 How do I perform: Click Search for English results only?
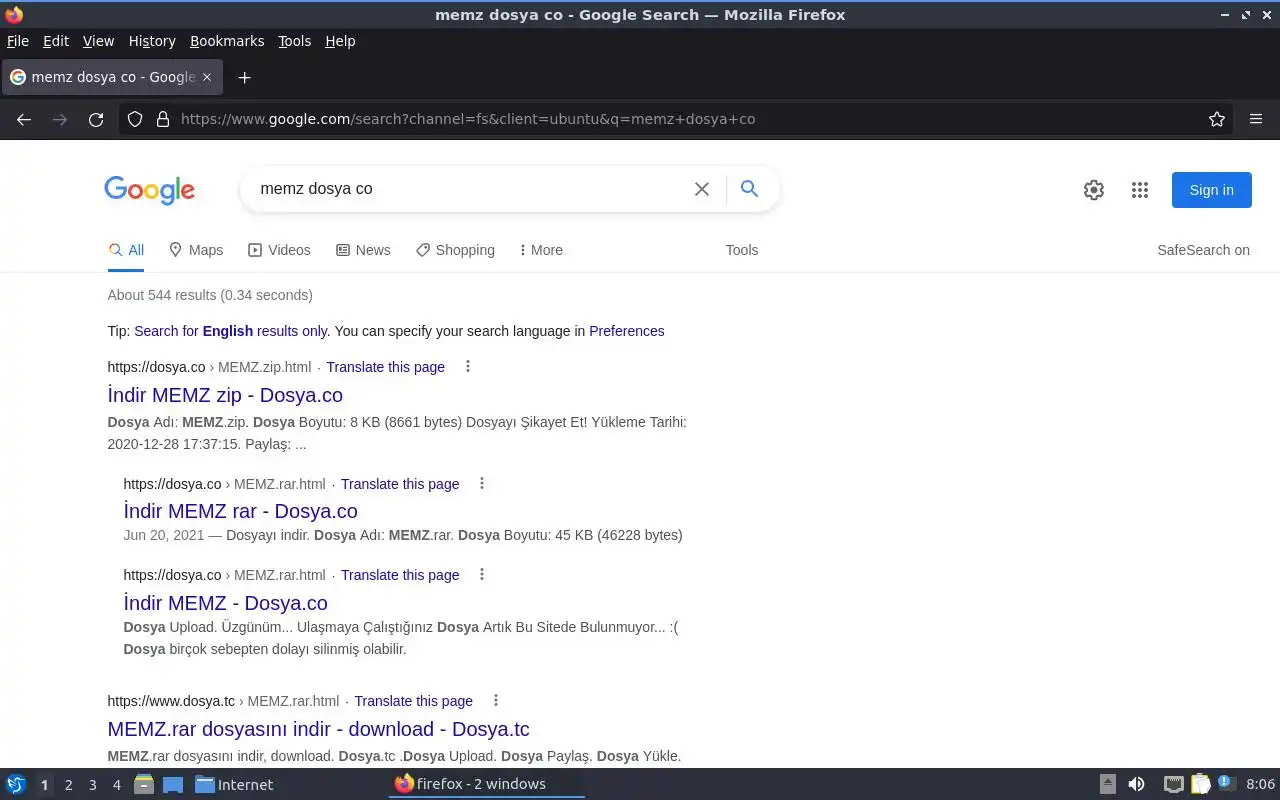tap(231, 331)
